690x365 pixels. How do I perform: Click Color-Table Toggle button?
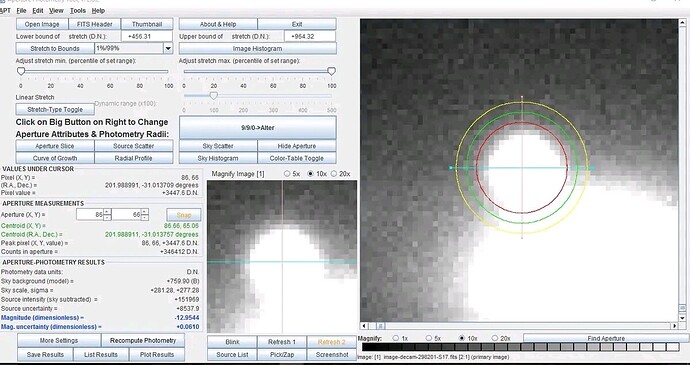pyautogui.click(x=297, y=158)
